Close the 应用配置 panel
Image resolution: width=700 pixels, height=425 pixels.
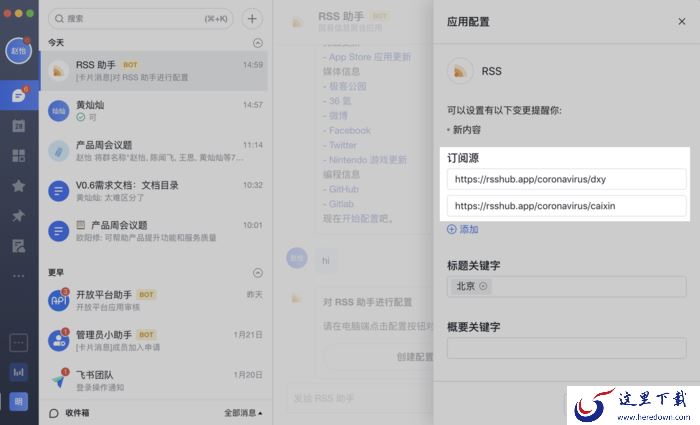681,21
